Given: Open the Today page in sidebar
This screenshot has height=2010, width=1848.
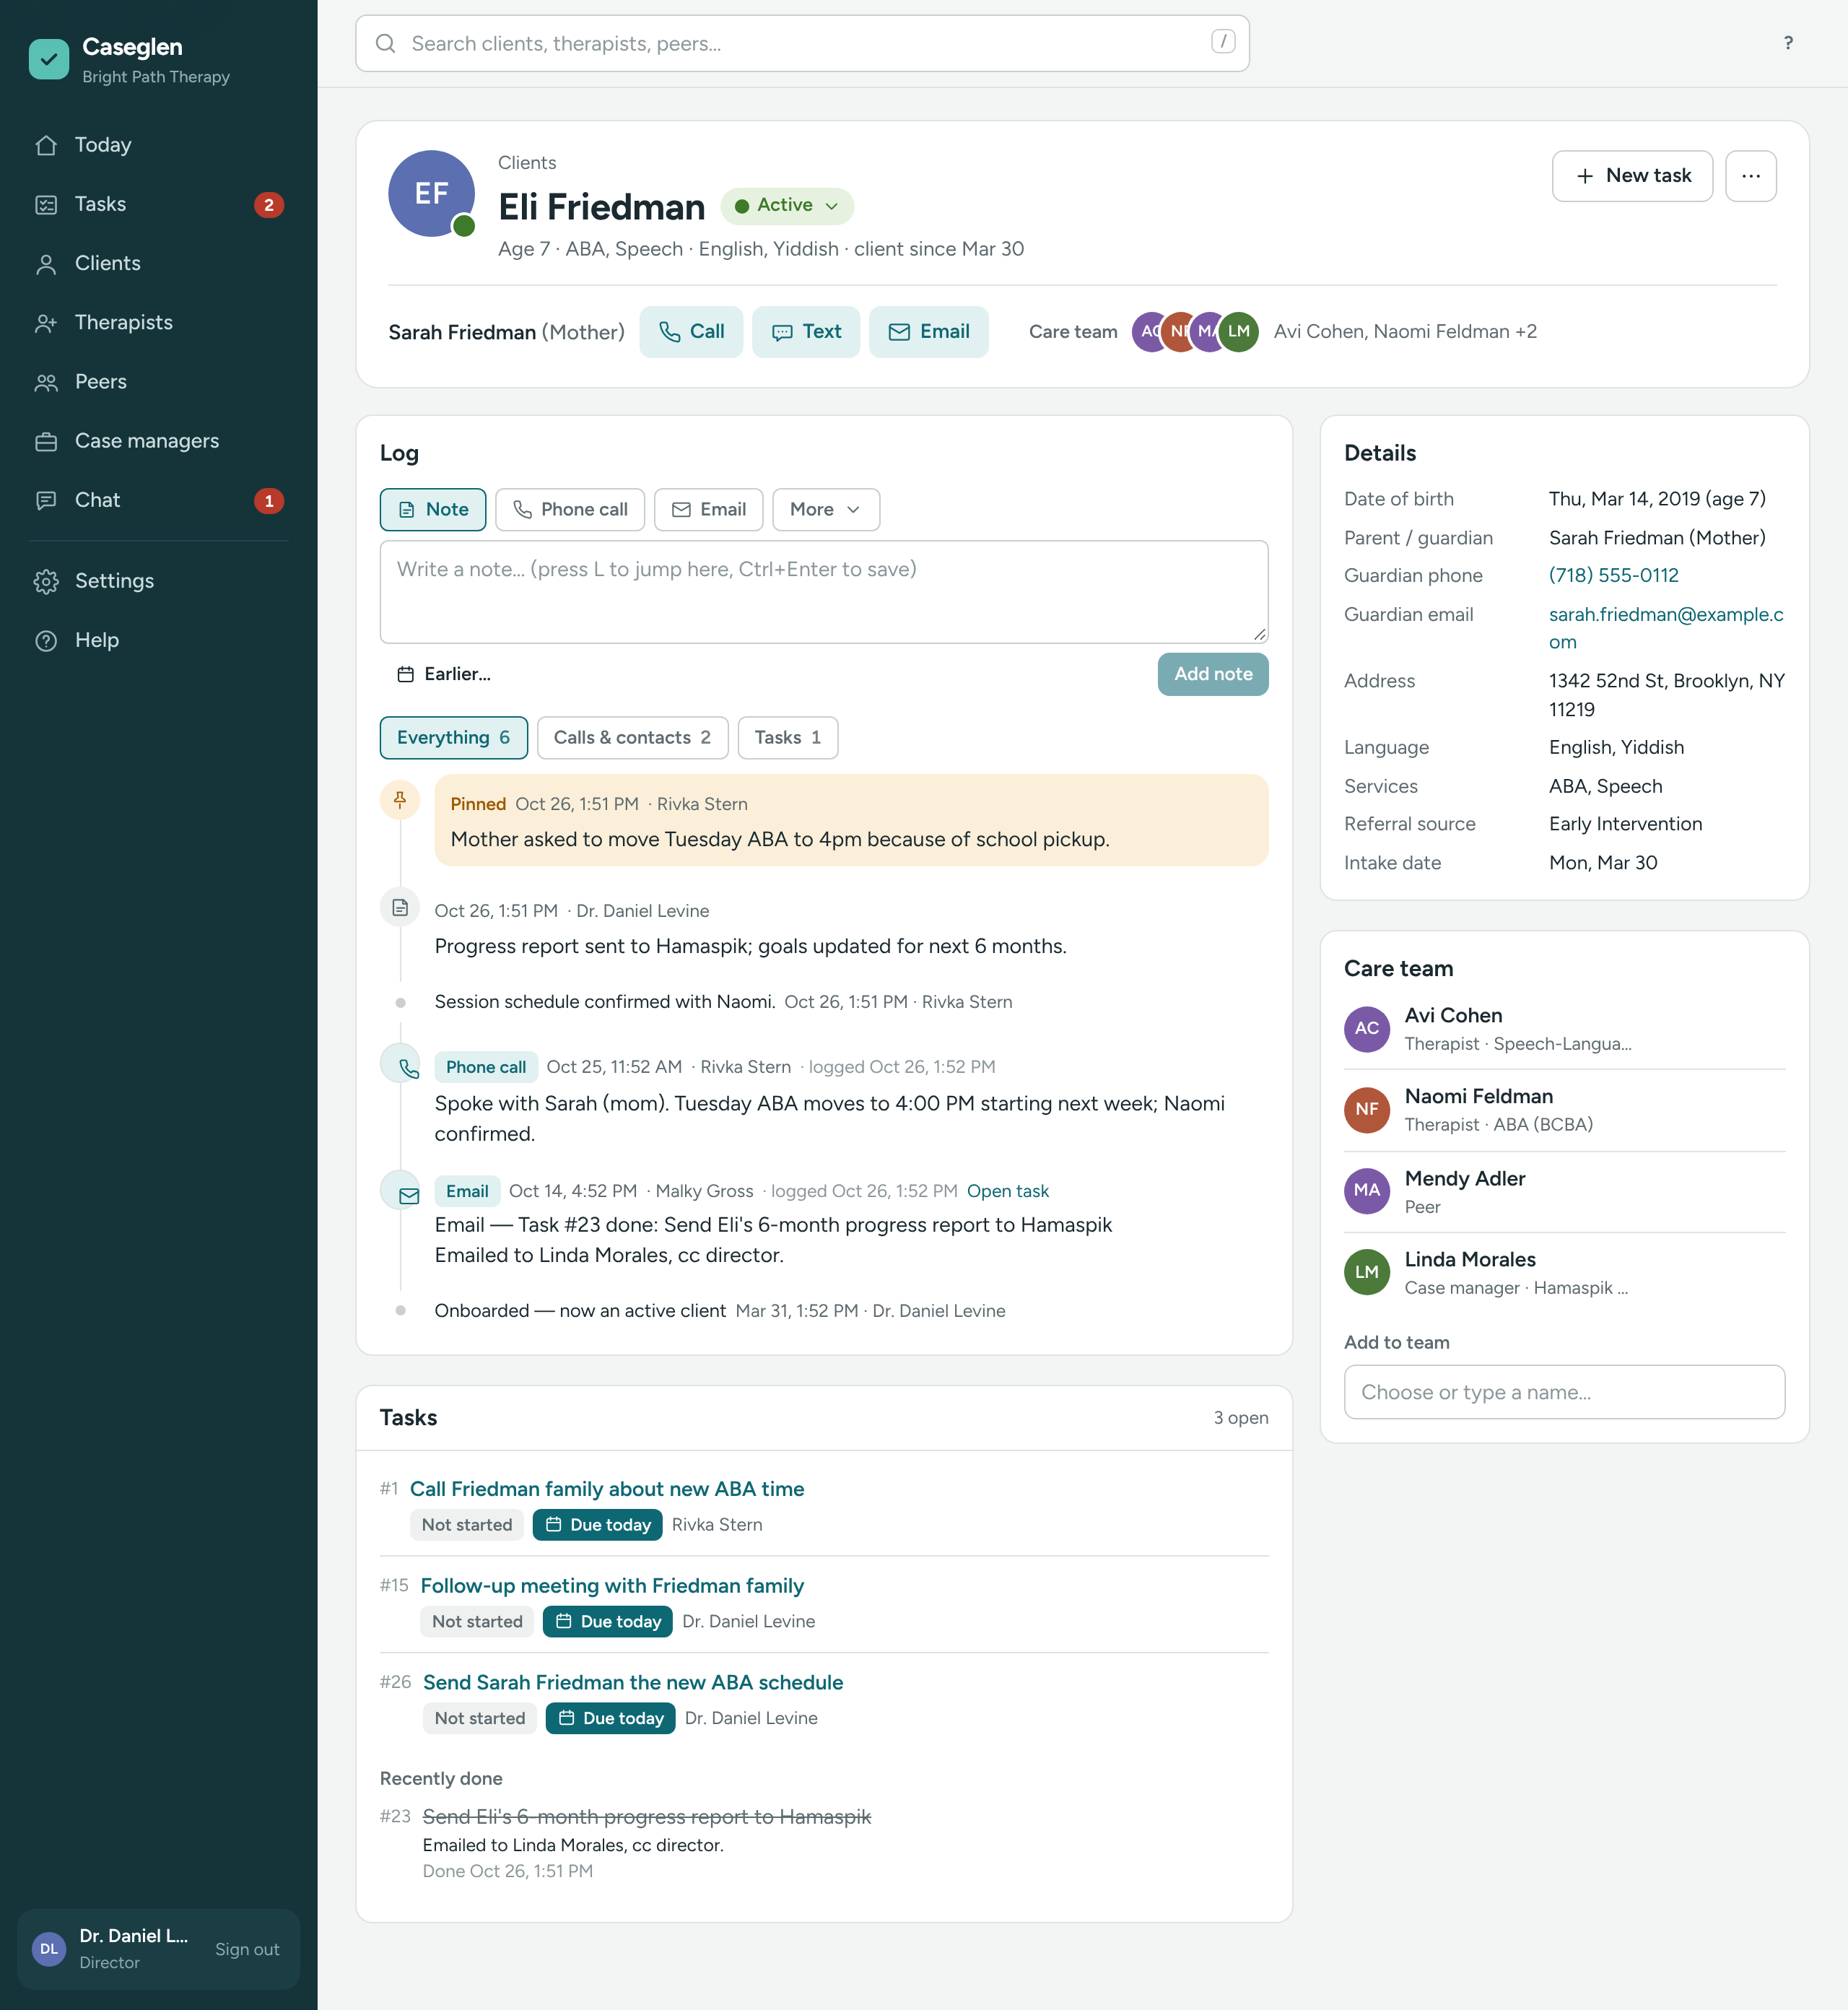Looking at the screenshot, I should [x=158, y=145].
